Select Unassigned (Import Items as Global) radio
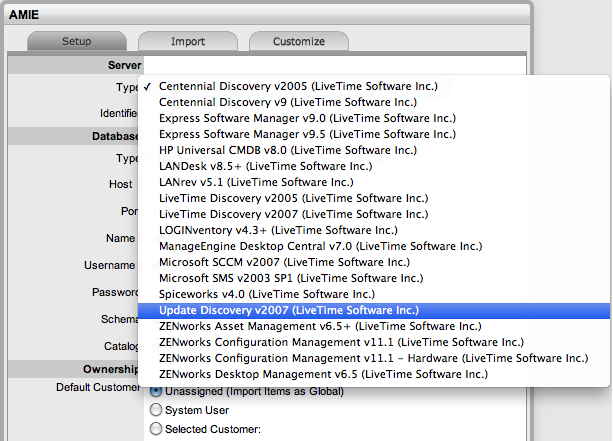 [155, 391]
